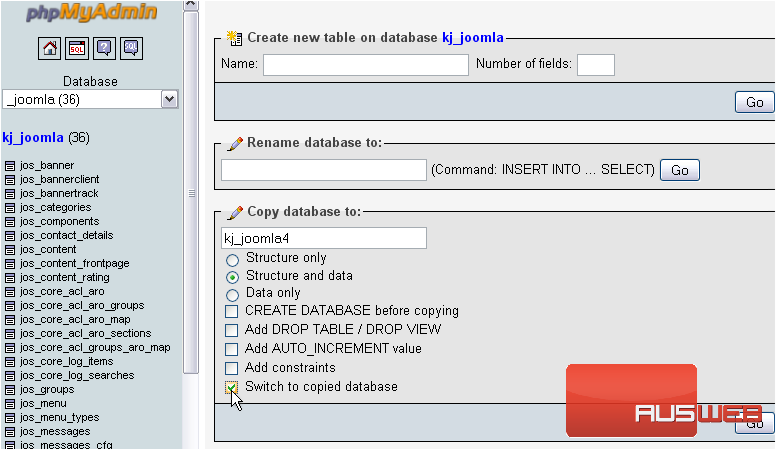
Task: Click browse icon beside jos_banner table
Action: tap(10, 166)
